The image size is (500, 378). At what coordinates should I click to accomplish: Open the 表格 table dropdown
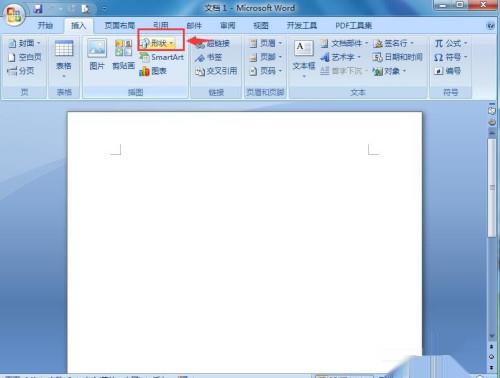click(x=64, y=59)
